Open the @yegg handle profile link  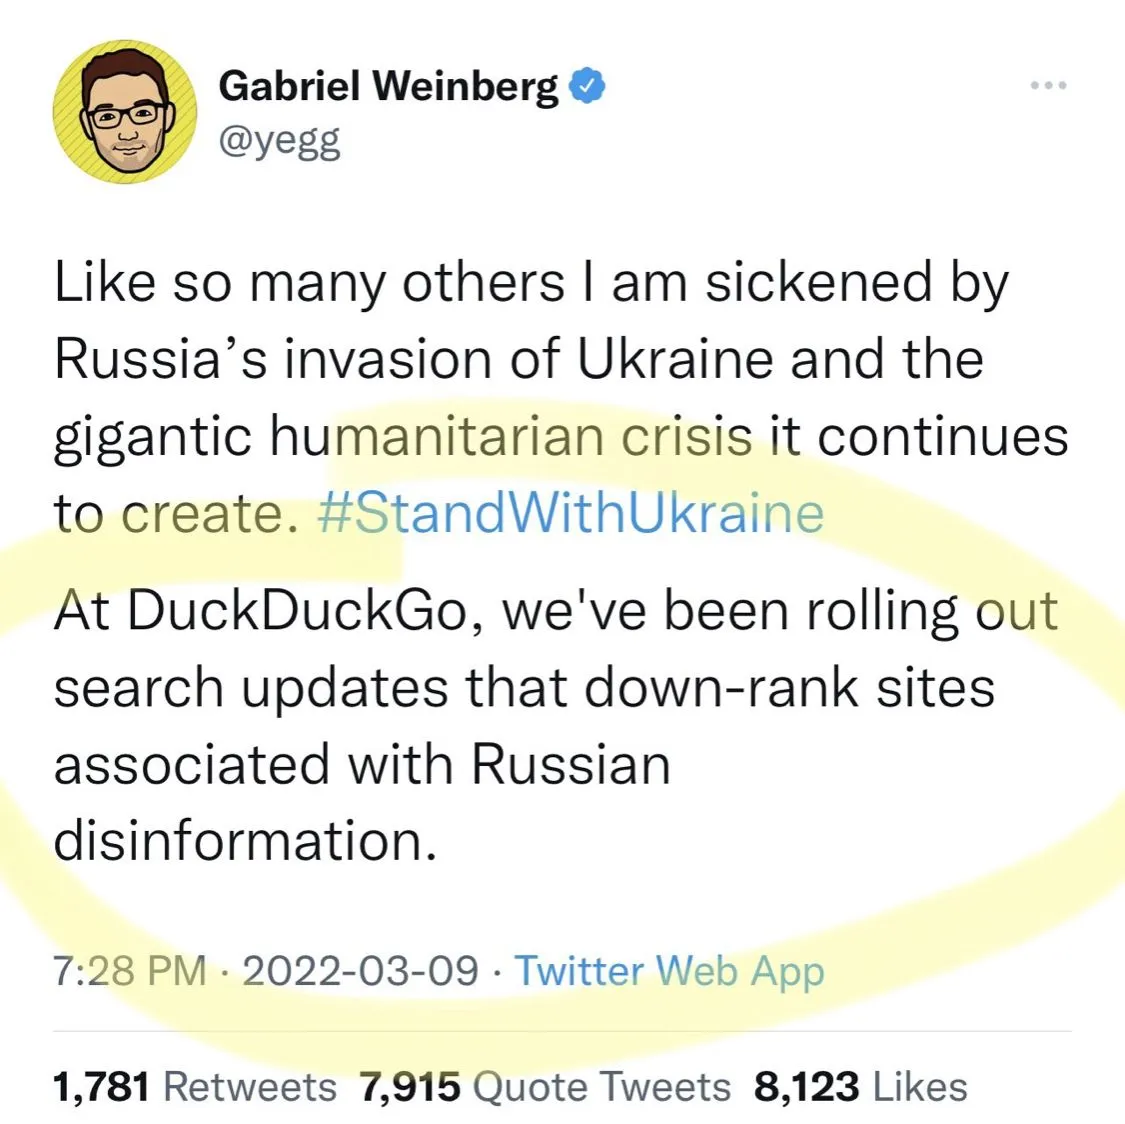click(279, 142)
